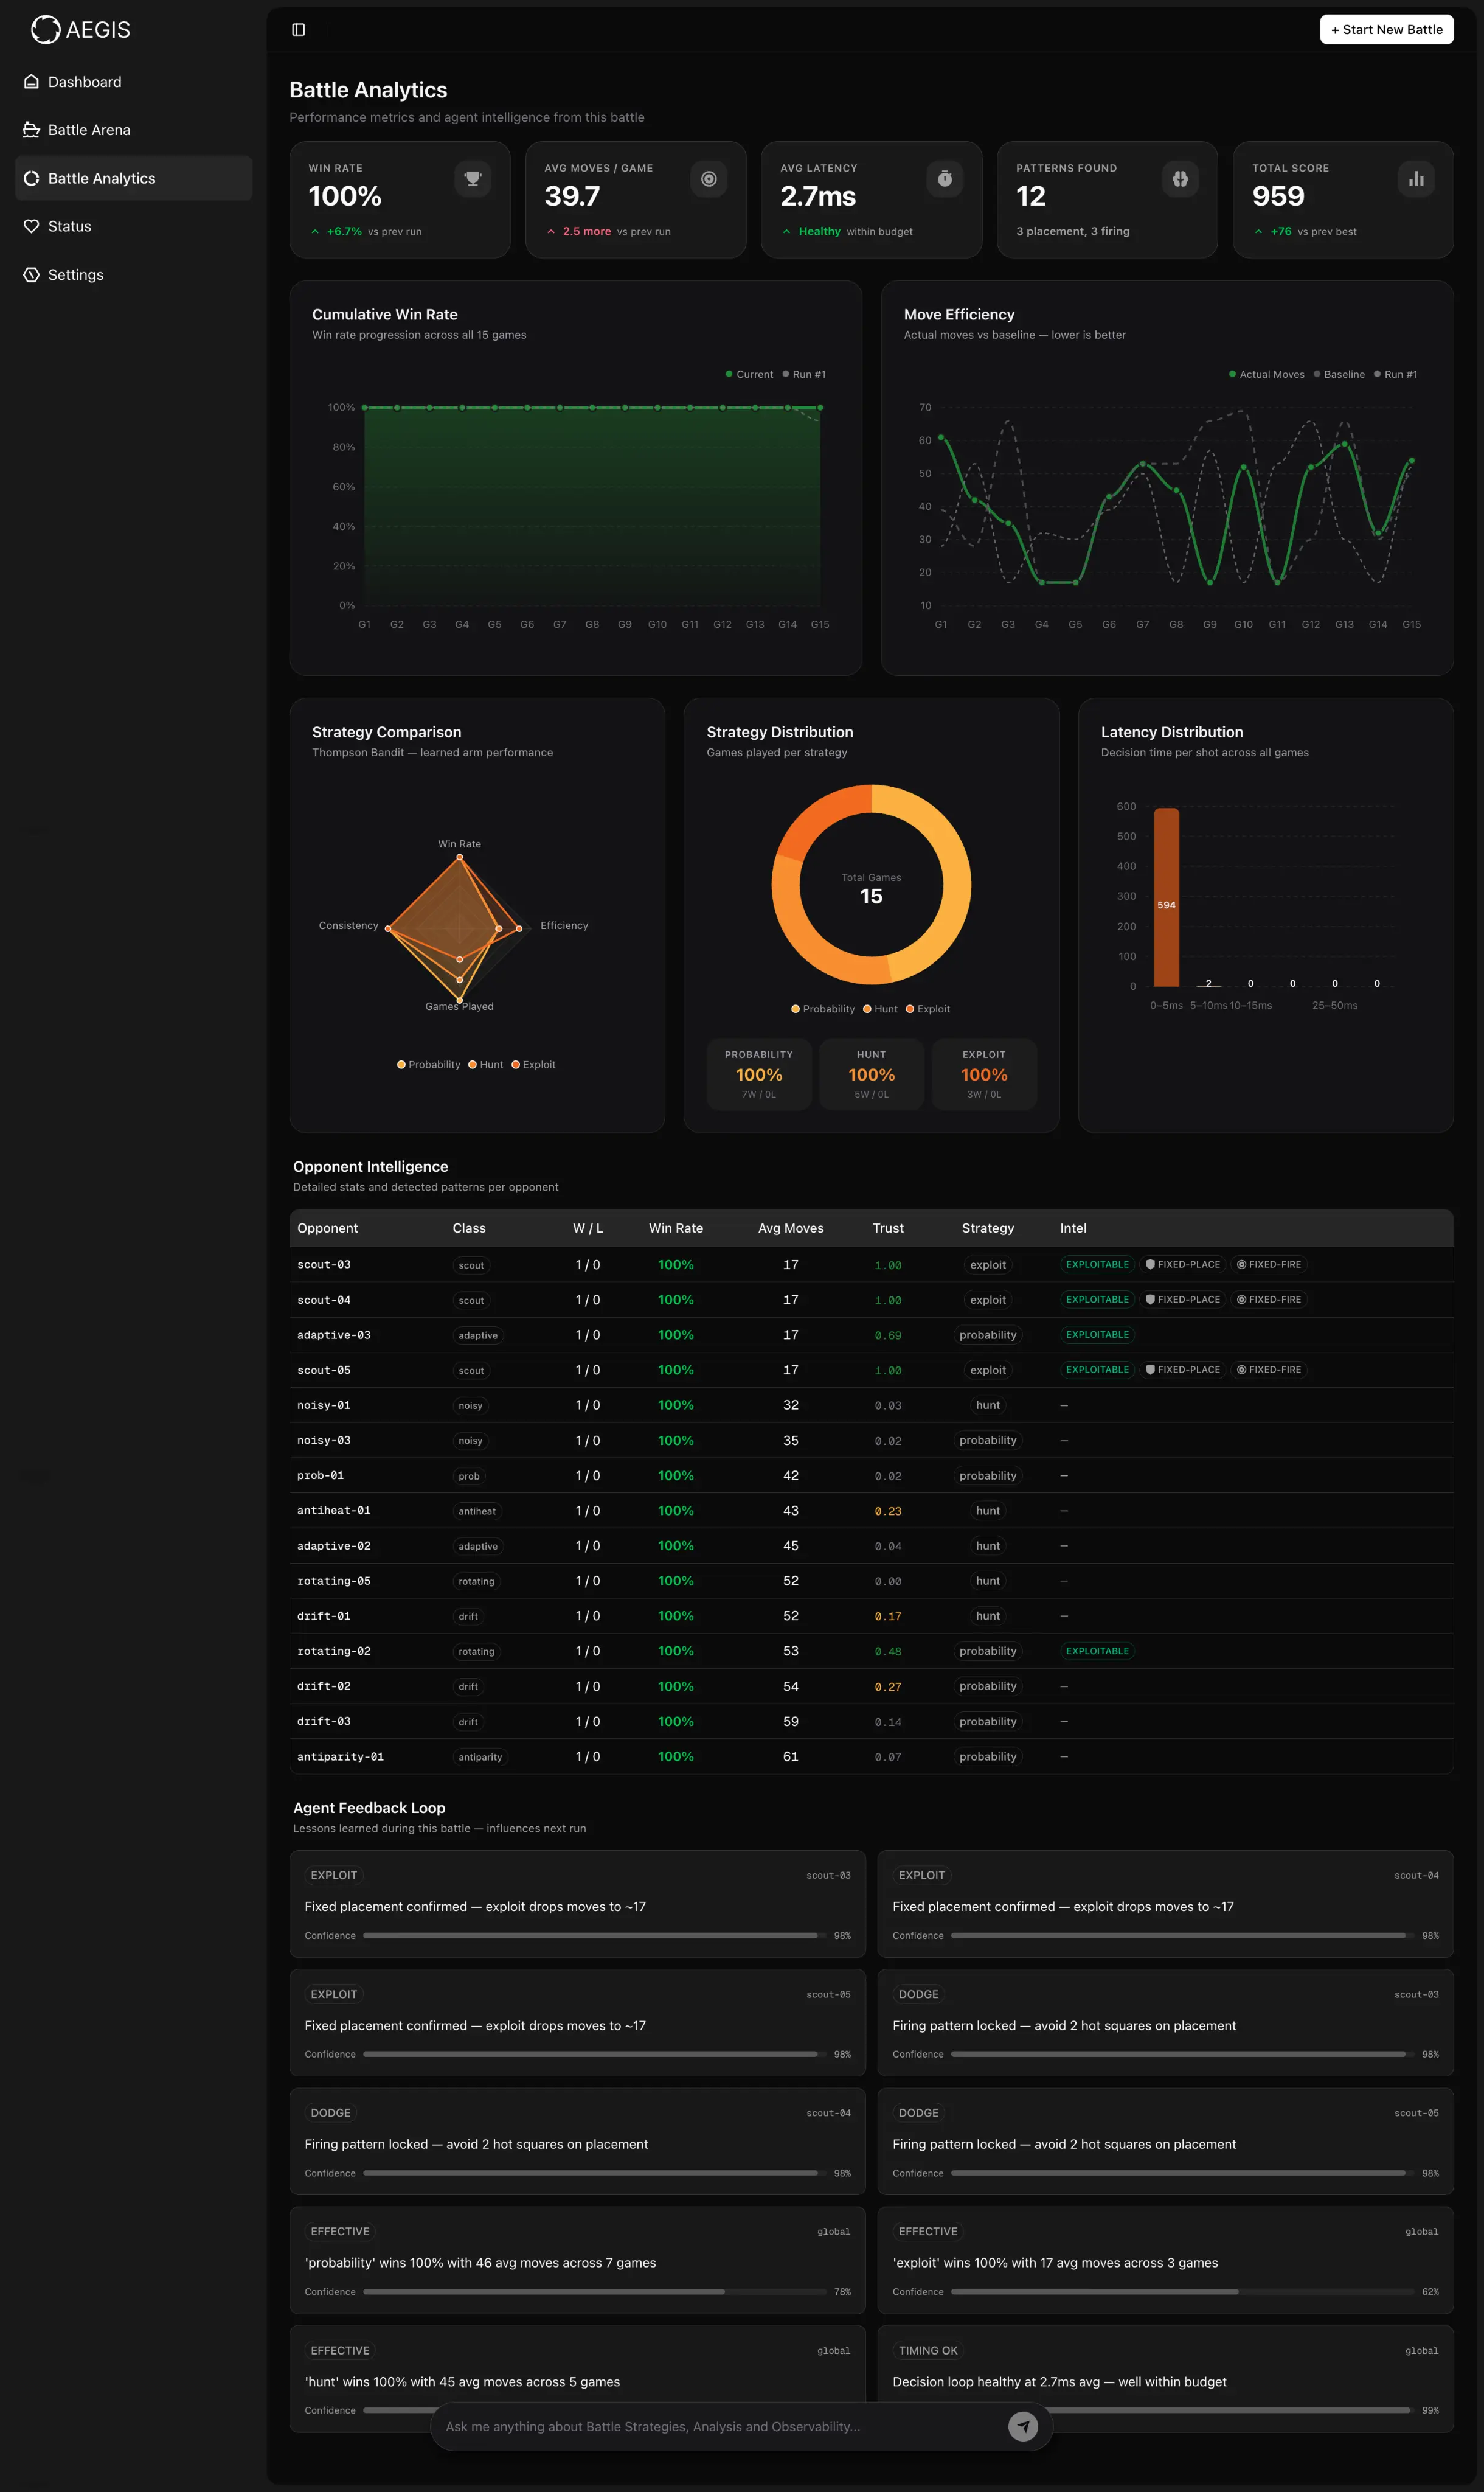Click the Patterns Found brain icon
Screen dimensions: 1484x2492
1180,179
